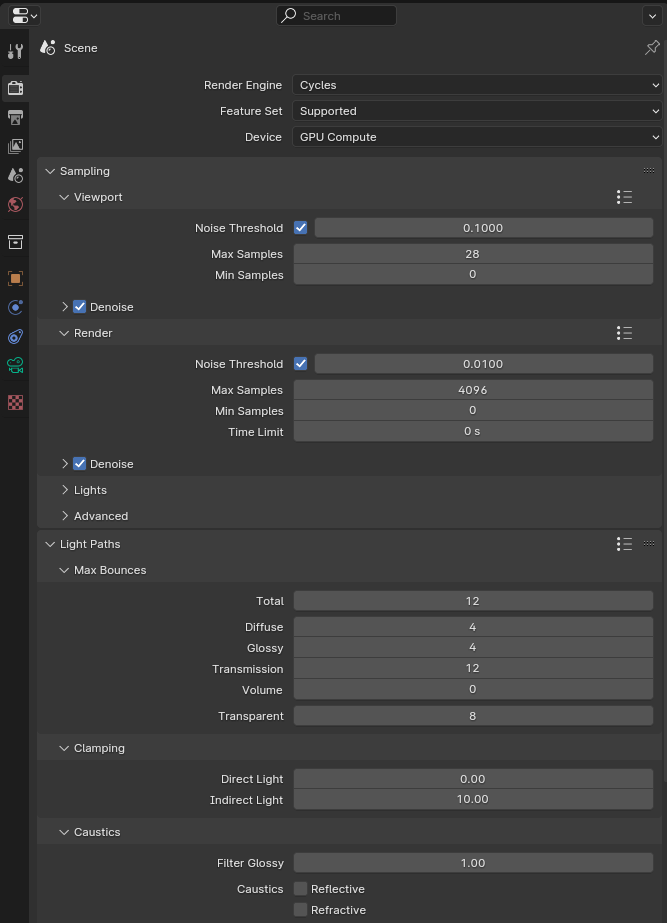Open the Tool properties tab
The image size is (667, 923).
point(15,52)
